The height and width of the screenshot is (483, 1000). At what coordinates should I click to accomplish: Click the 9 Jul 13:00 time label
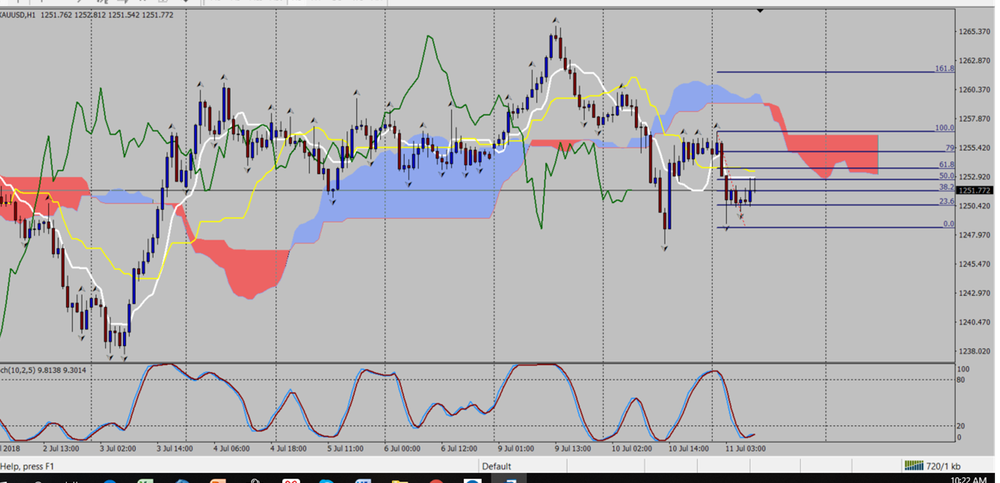pyautogui.click(x=571, y=449)
